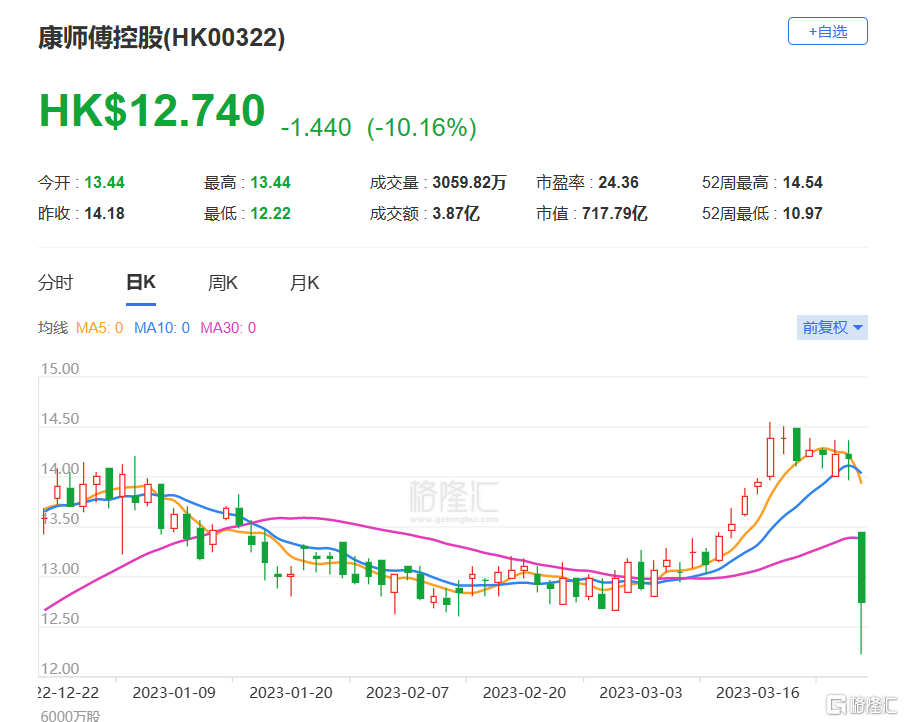
Task: Click the 52周最高 value 14.54
Action: [x=803, y=182]
